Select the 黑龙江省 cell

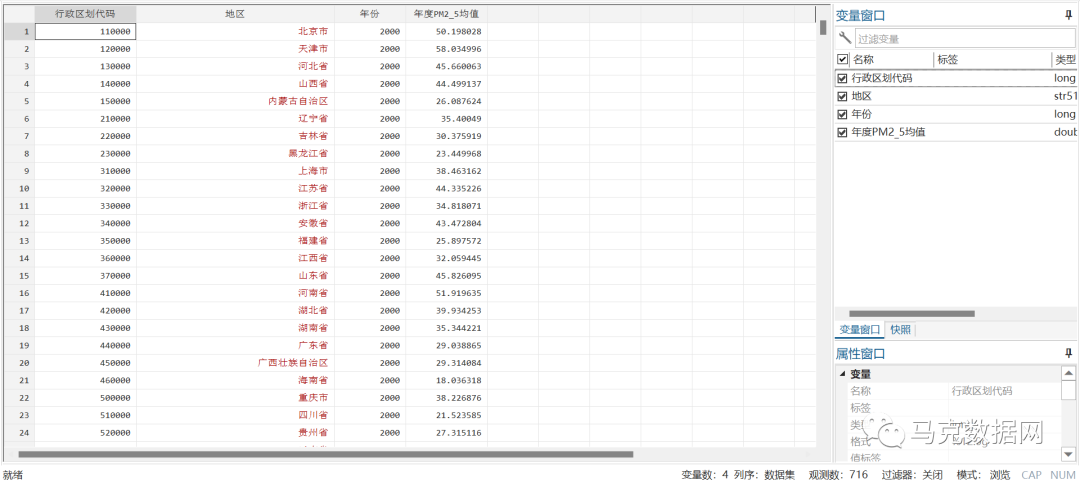pos(236,154)
